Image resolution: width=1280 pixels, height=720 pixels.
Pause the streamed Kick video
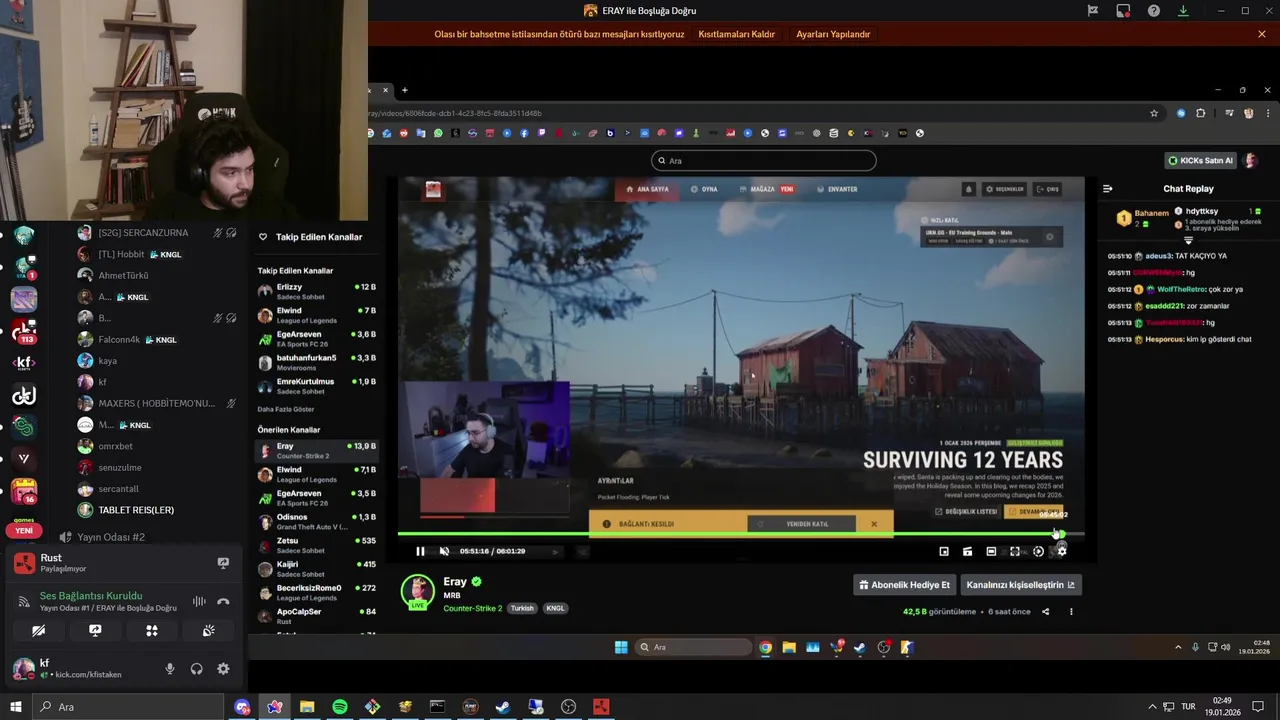(420, 551)
